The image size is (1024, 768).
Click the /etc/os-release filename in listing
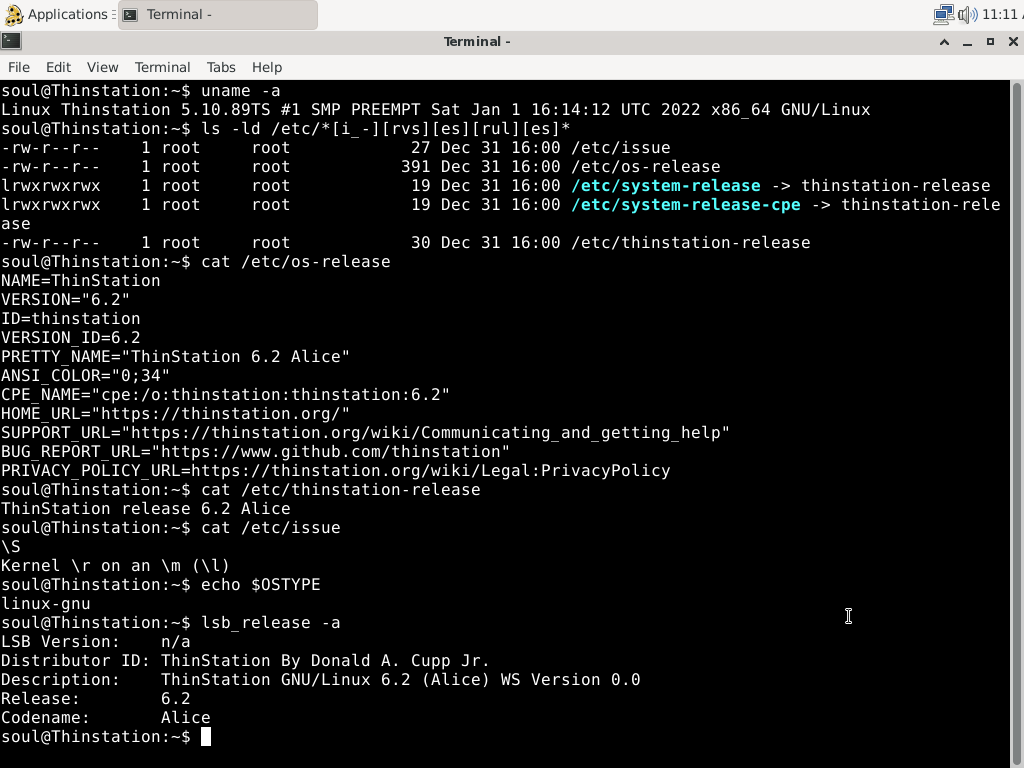[x=646, y=167]
